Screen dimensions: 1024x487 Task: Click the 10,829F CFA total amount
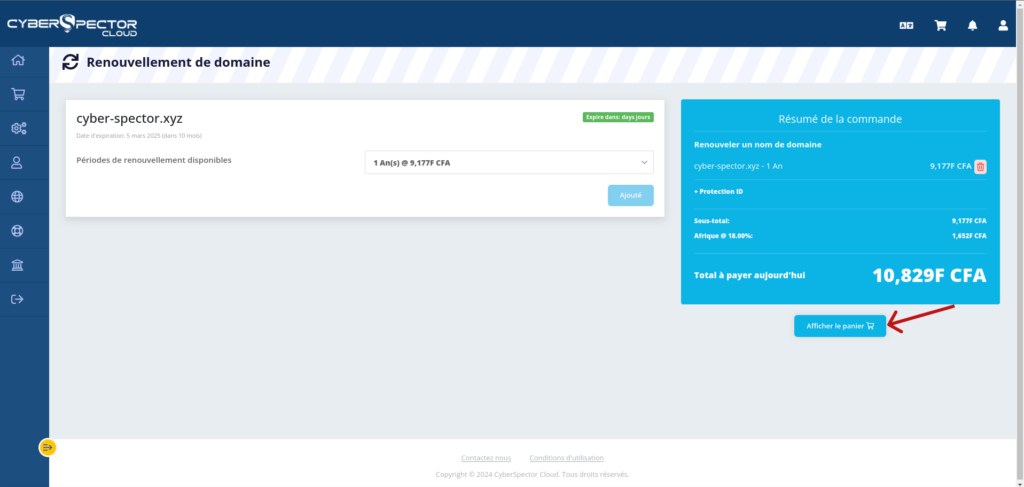click(x=929, y=275)
